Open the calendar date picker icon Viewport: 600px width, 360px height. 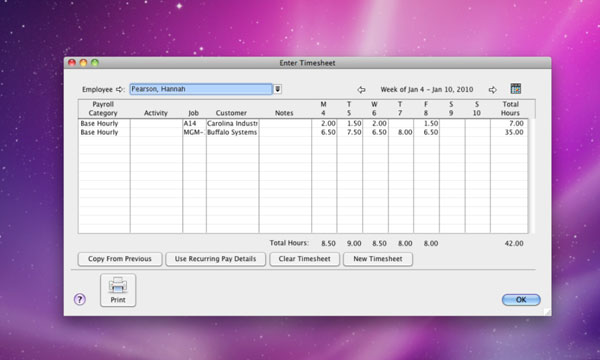pyautogui.click(x=515, y=89)
